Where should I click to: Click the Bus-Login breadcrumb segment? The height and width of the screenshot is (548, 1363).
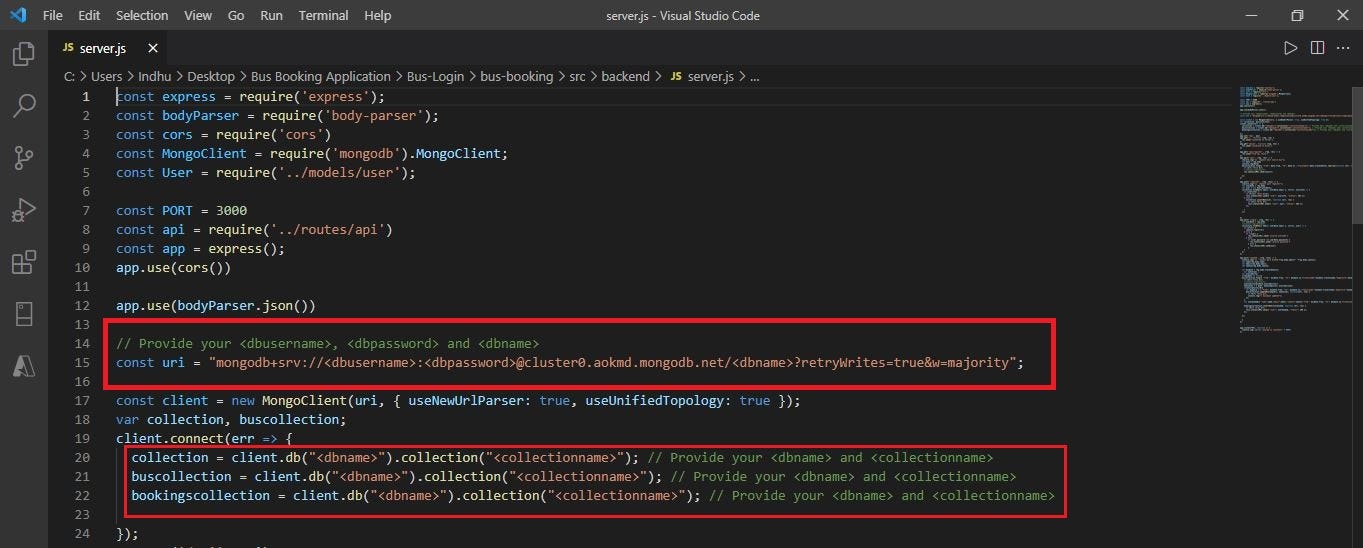click(435, 76)
